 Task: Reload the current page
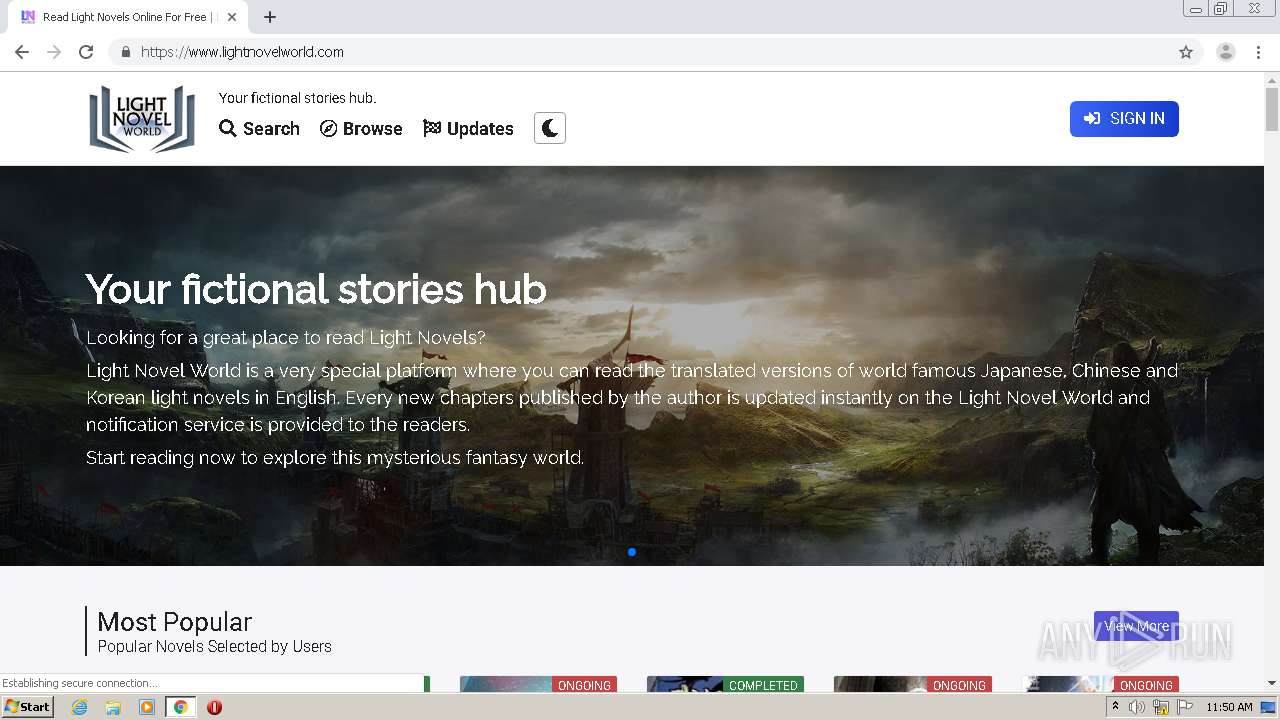[x=86, y=52]
